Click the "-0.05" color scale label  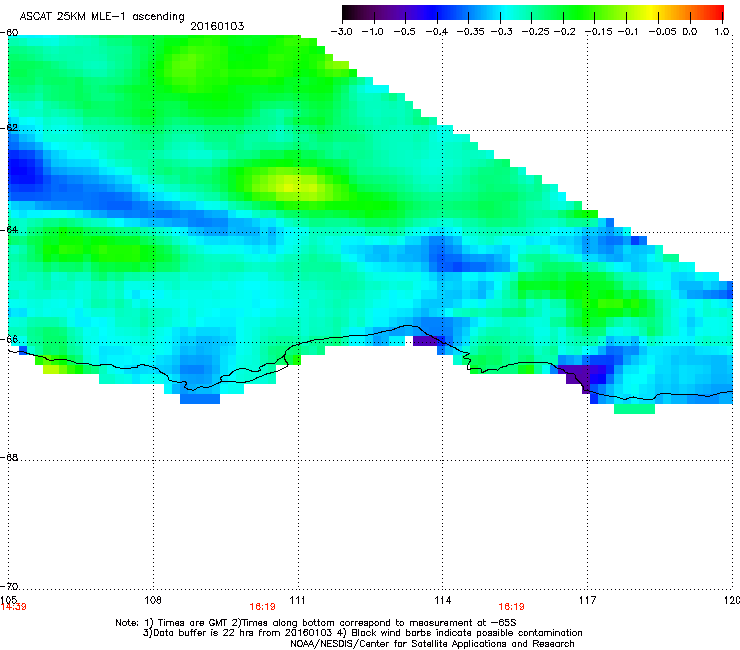pyautogui.click(x=663, y=32)
